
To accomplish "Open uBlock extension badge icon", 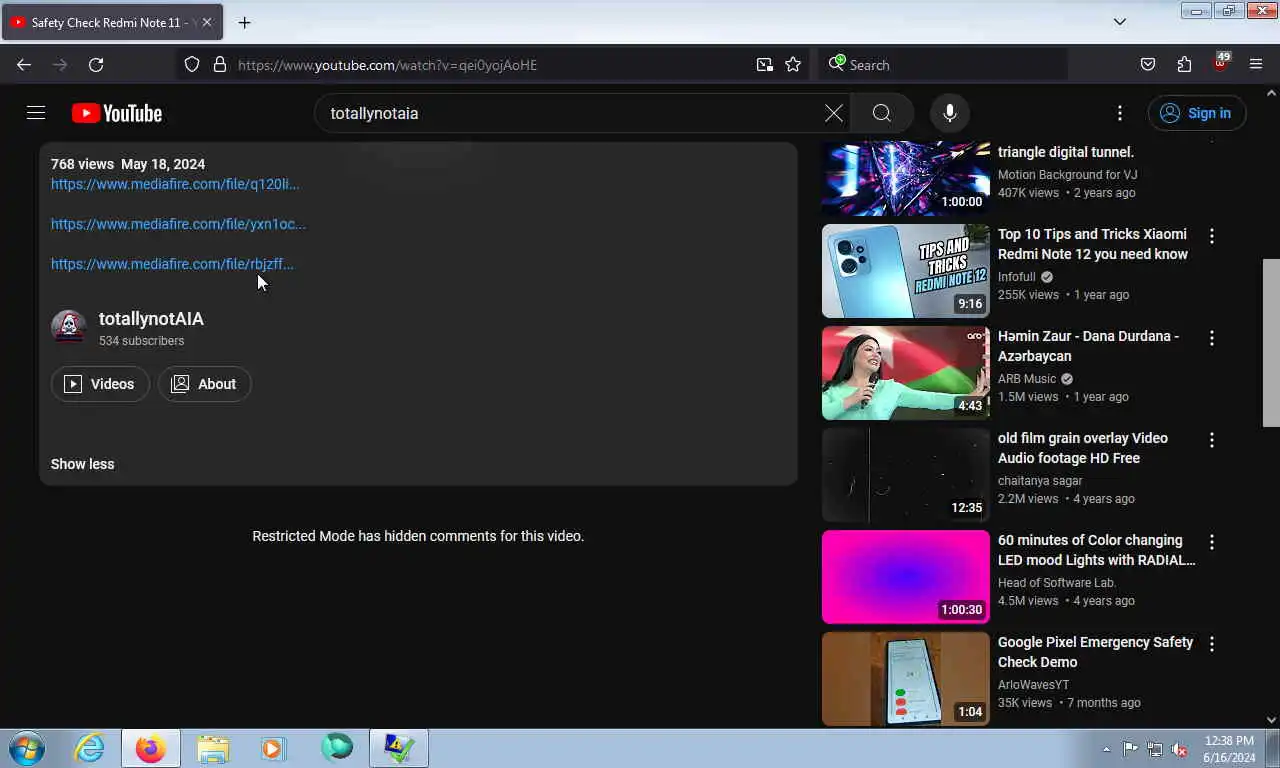I will pyautogui.click(x=1220, y=63).
